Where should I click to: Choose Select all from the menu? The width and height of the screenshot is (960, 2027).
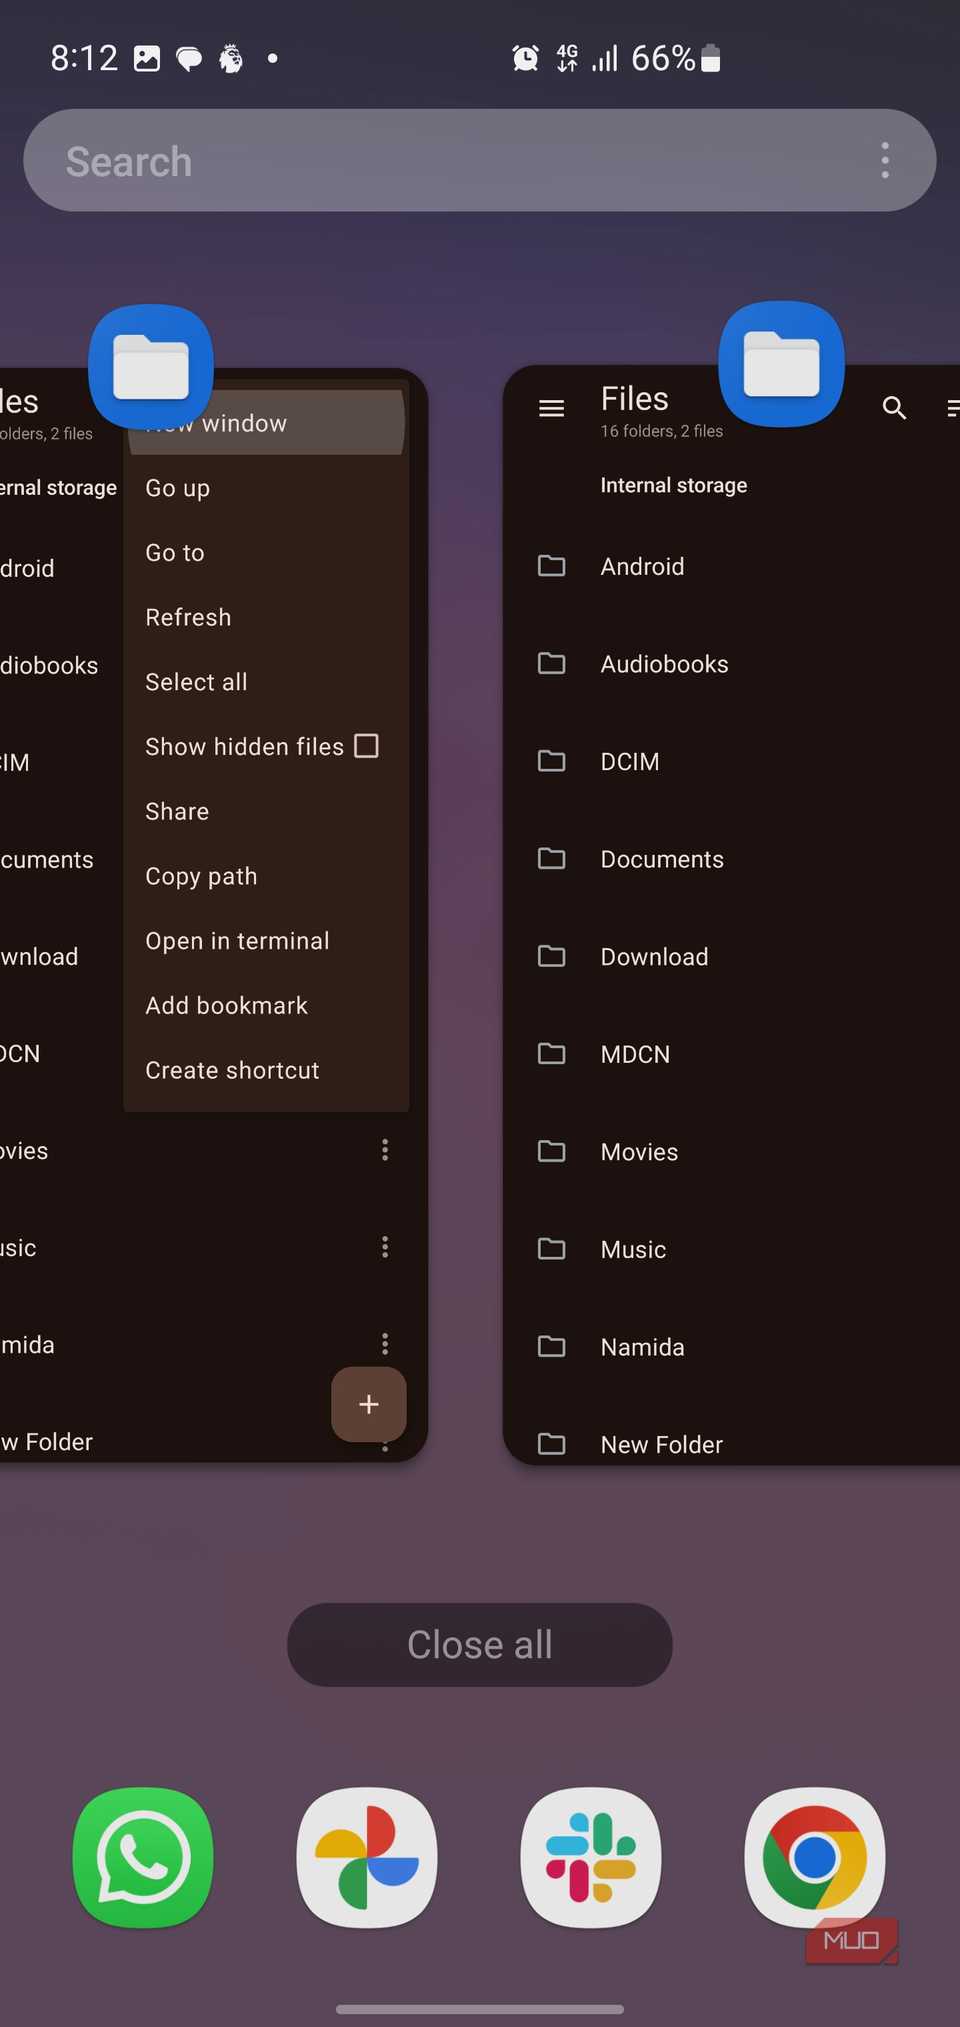pyautogui.click(x=266, y=682)
